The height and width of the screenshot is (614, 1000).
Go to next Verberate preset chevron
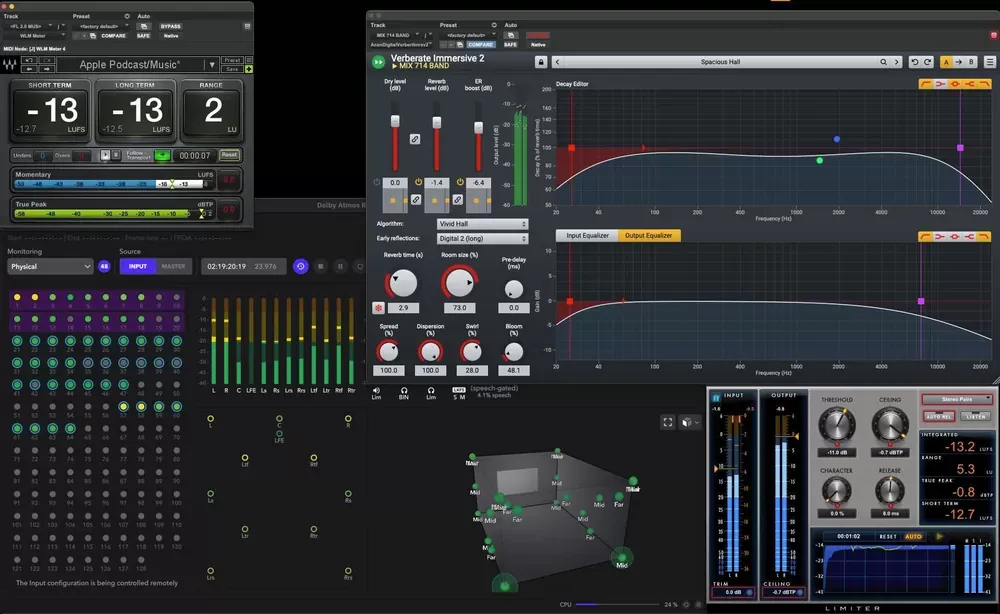tap(897, 62)
